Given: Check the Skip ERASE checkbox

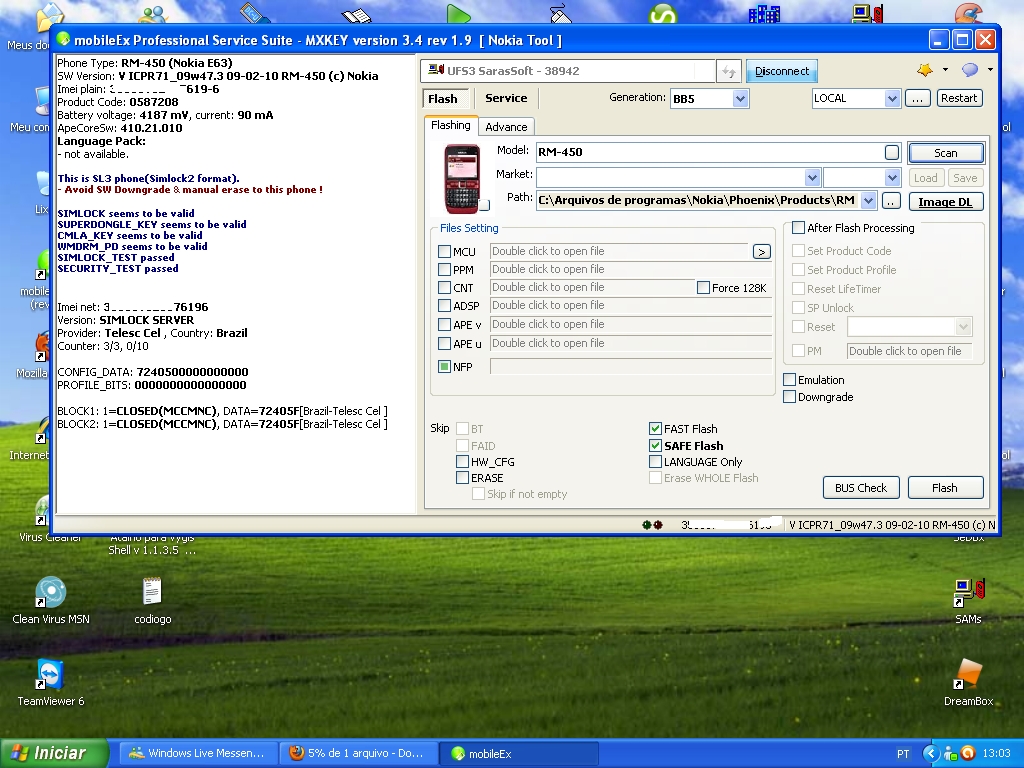Looking at the screenshot, I should (x=462, y=477).
